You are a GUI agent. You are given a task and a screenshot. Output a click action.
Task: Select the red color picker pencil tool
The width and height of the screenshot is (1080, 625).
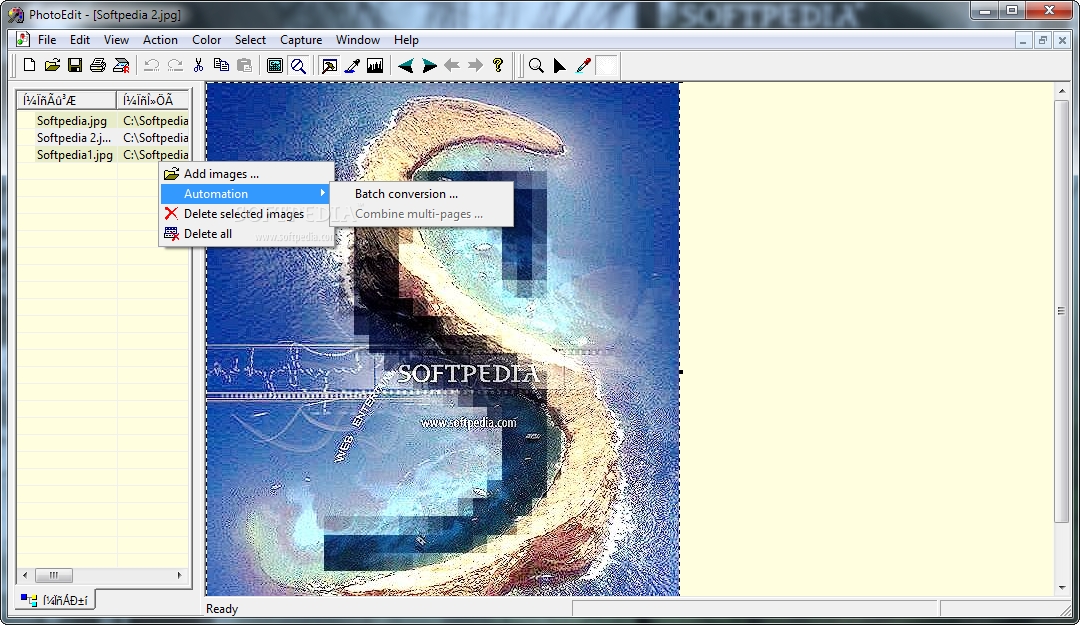point(583,65)
